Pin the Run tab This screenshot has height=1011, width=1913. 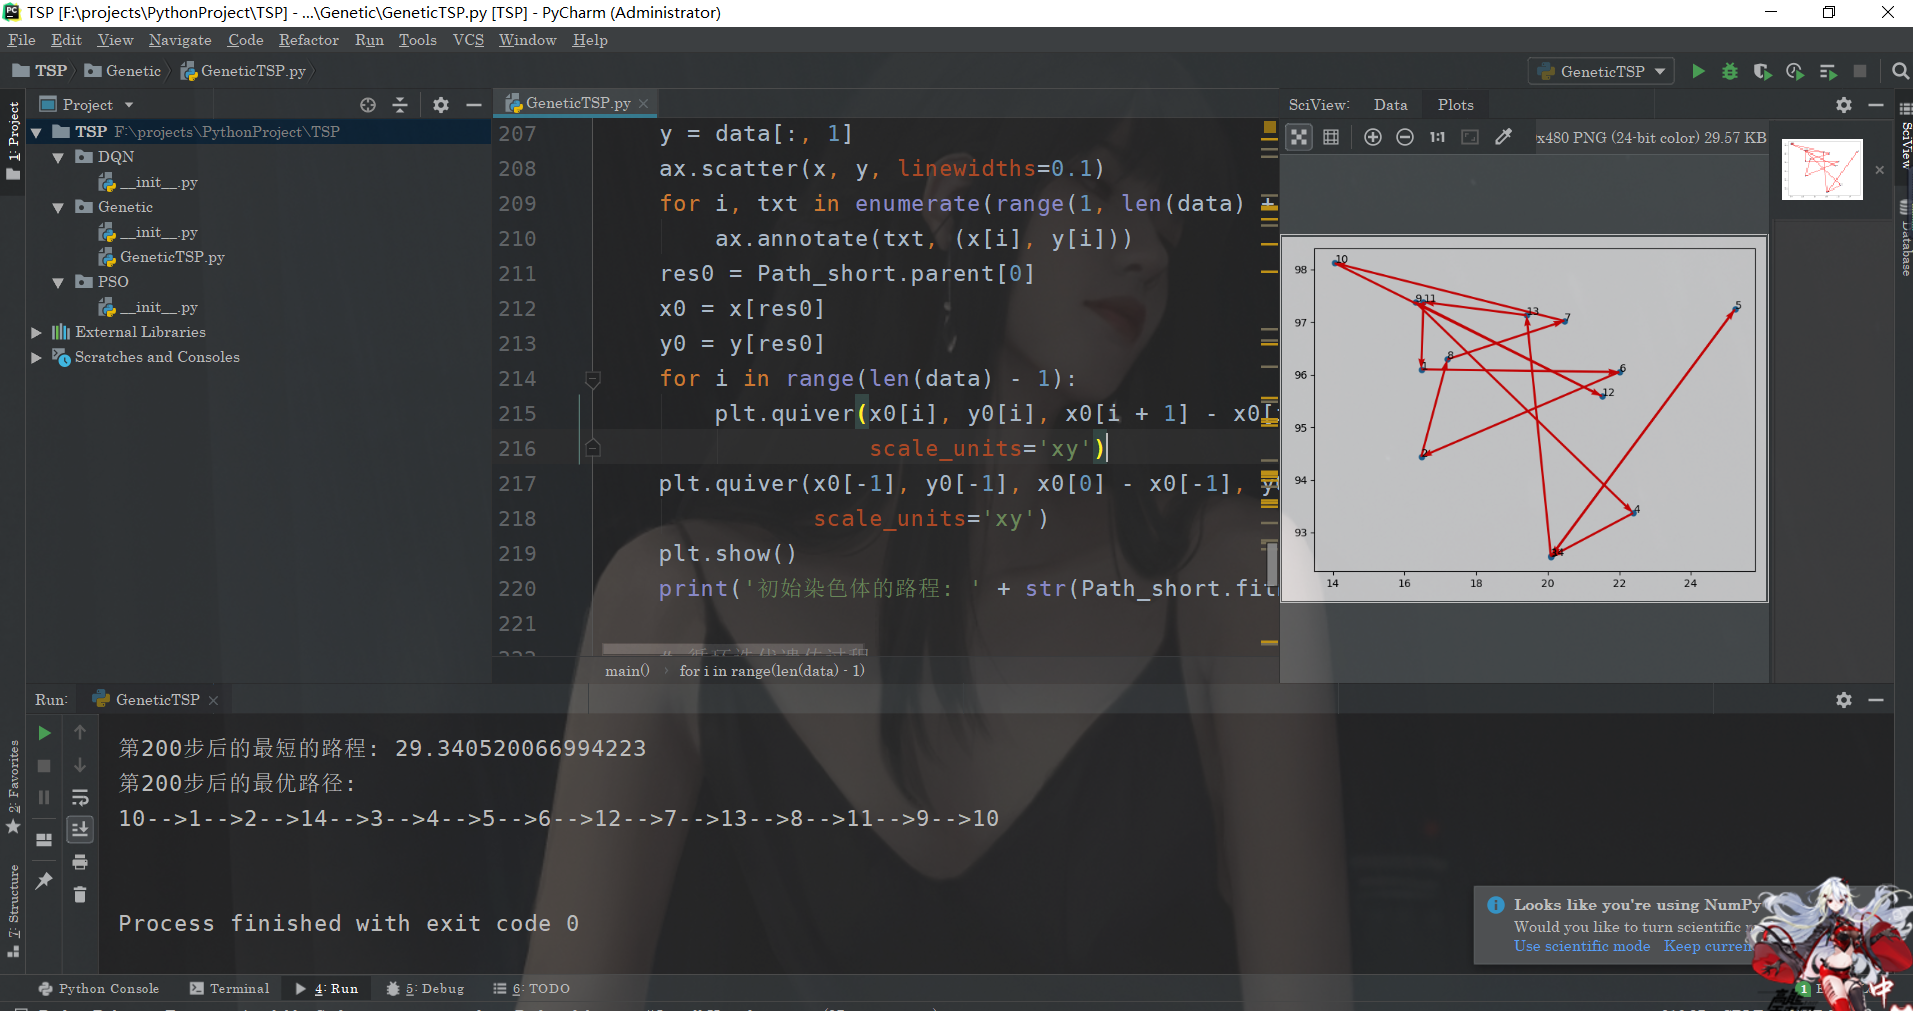pos(44,880)
